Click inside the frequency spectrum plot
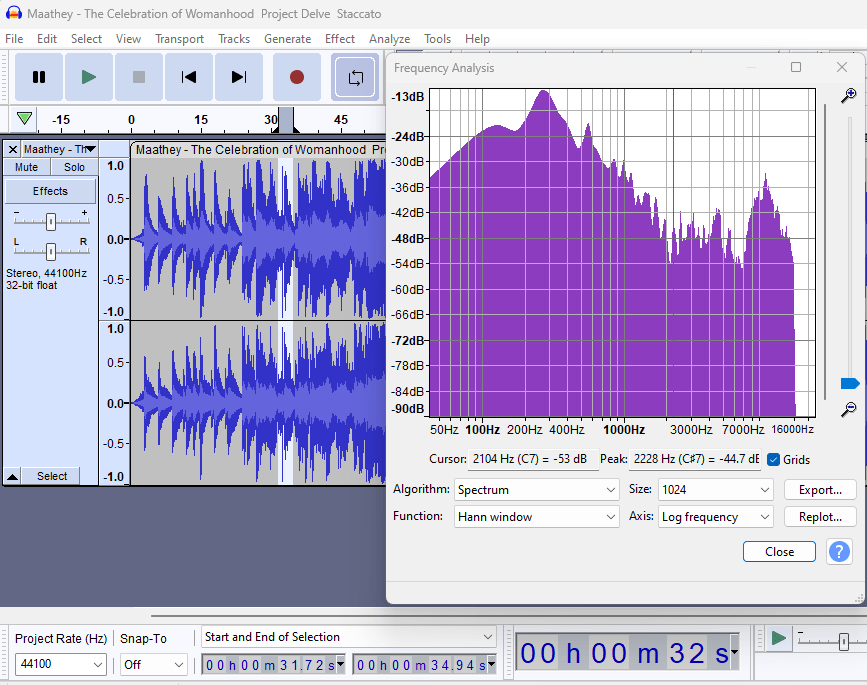The image size is (867, 685). tap(622, 253)
